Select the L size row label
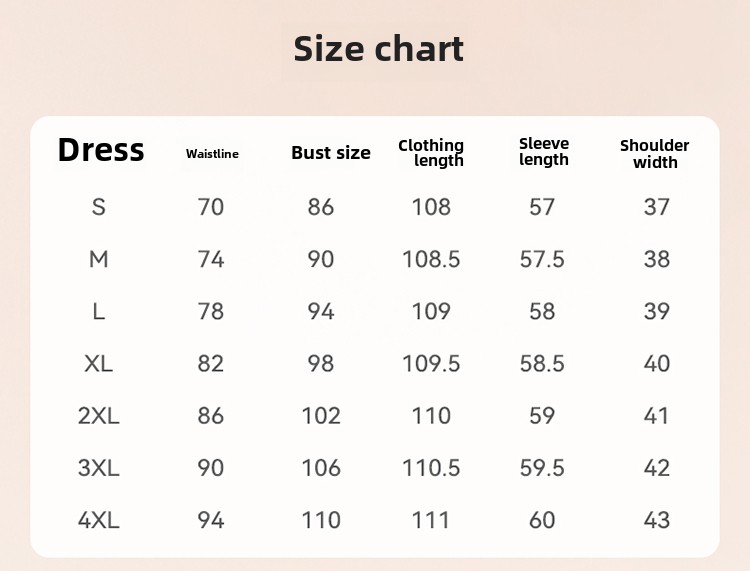 99,311
